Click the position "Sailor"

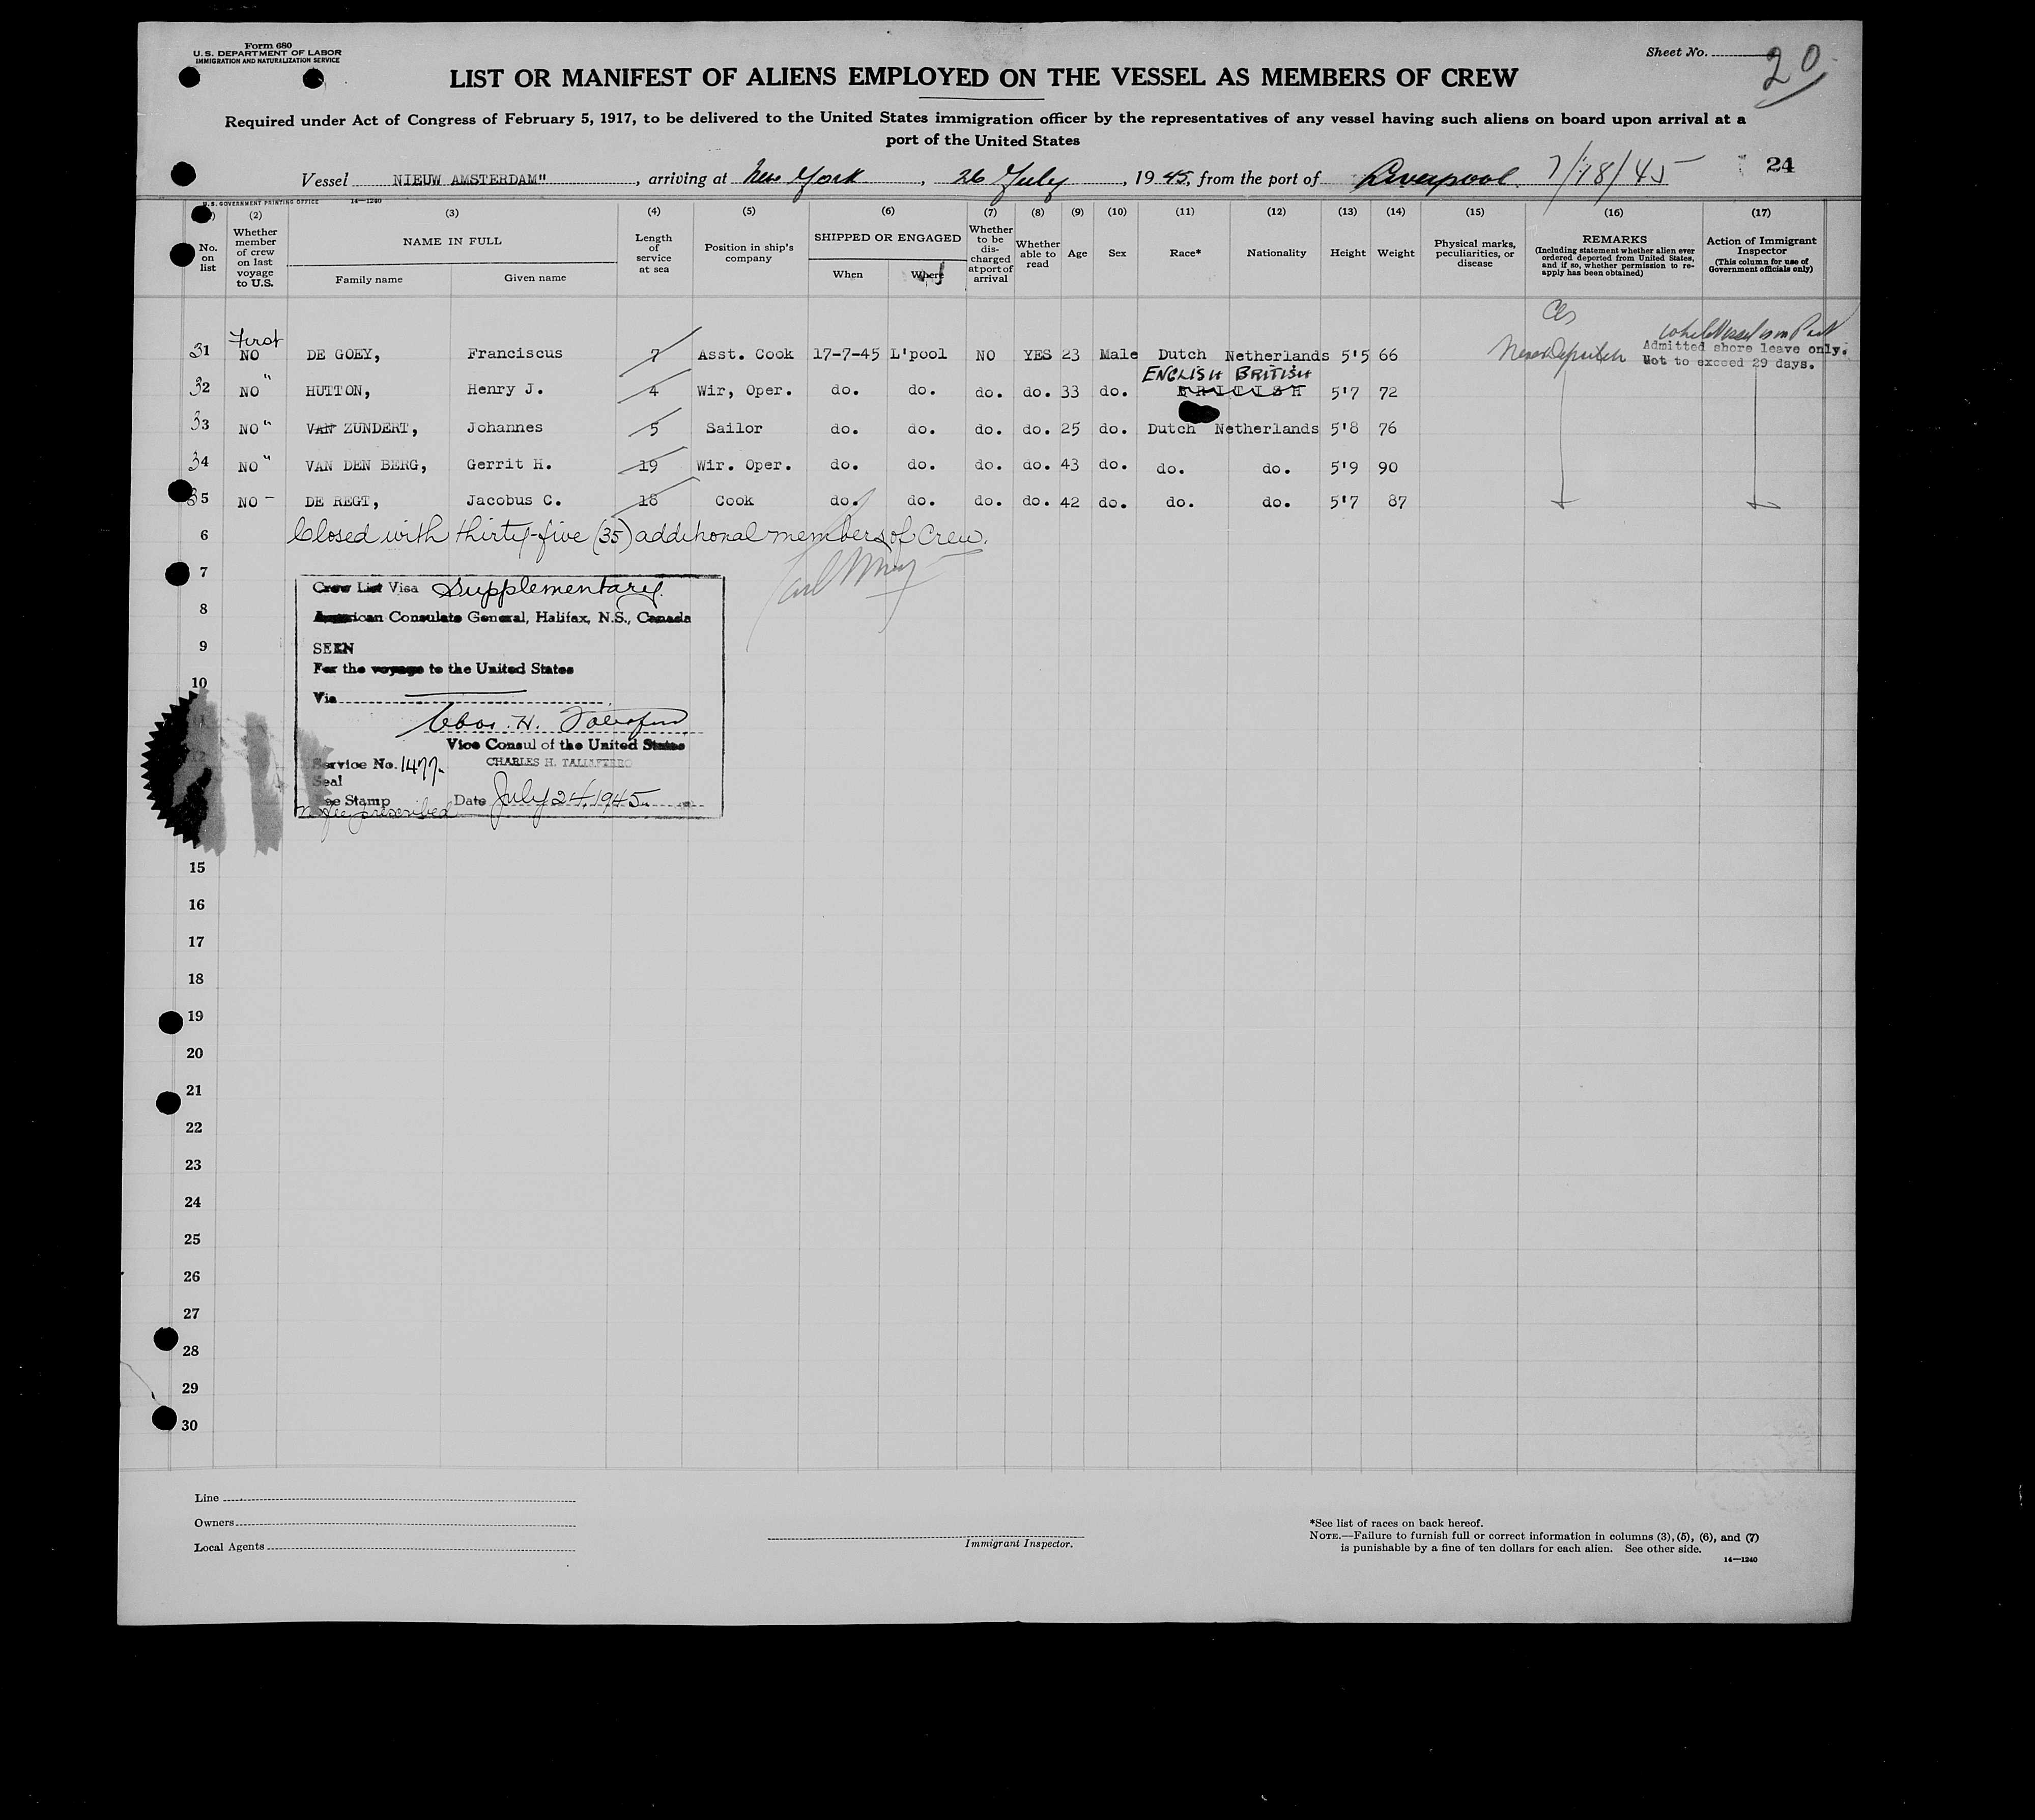pyautogui.click(x=734, y=429)
